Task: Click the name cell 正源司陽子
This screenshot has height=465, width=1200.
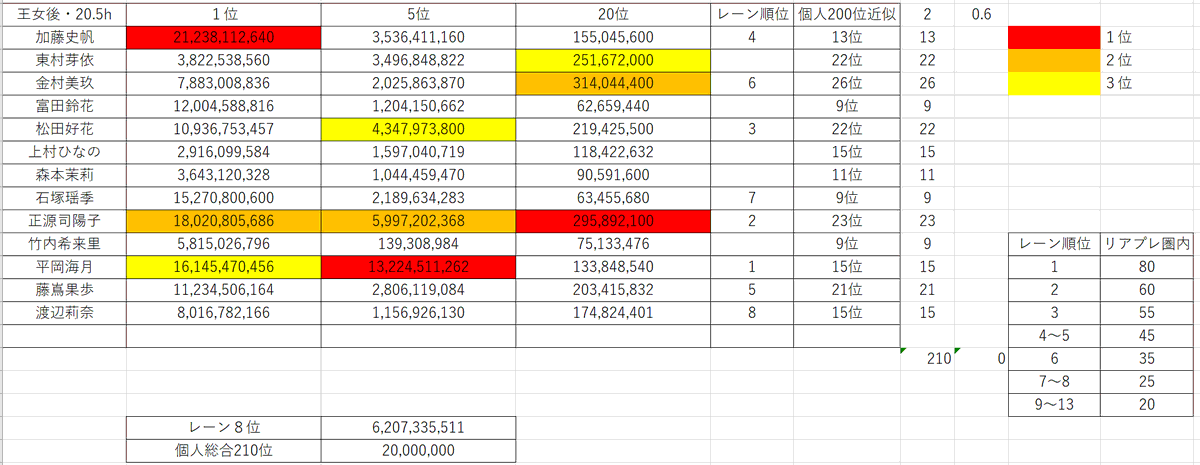Action: coord(65,221)
